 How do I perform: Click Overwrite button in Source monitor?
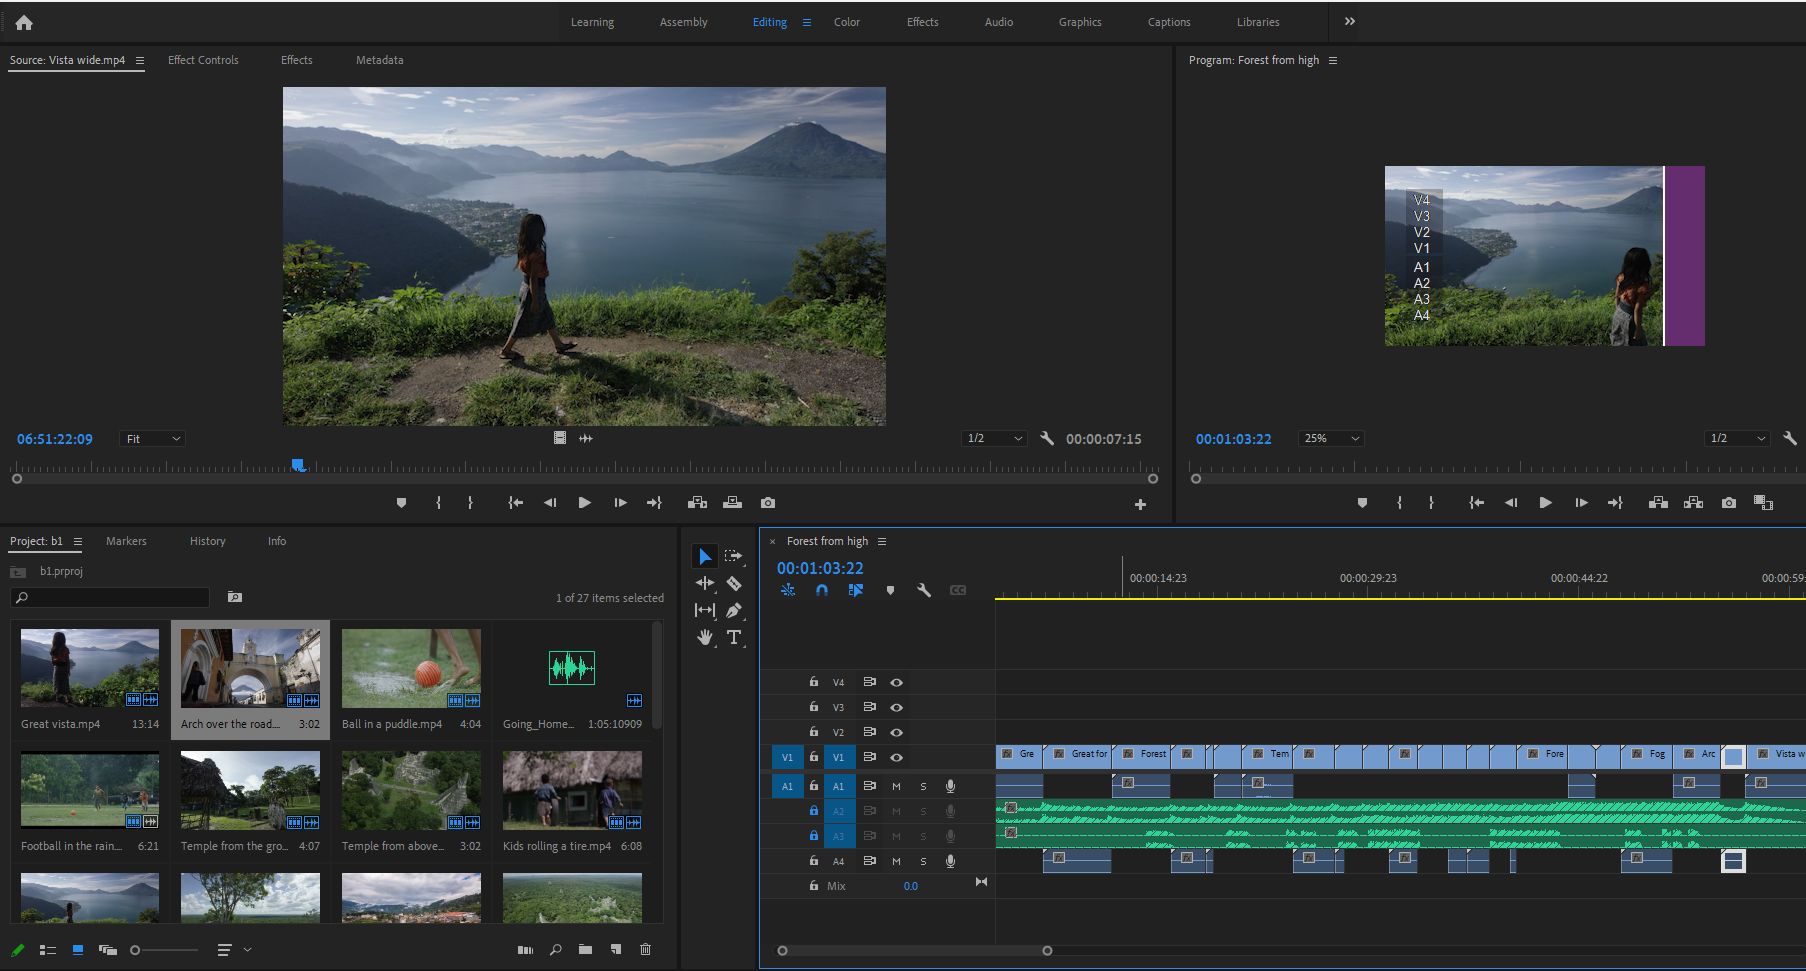(732, 503)
